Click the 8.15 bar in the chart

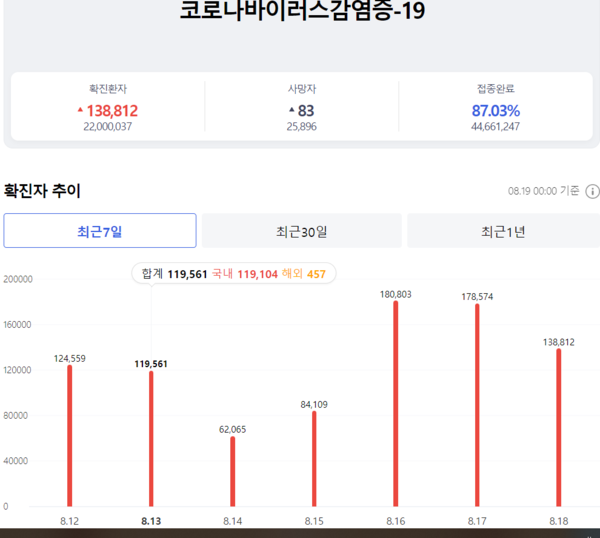click(314, 459)
